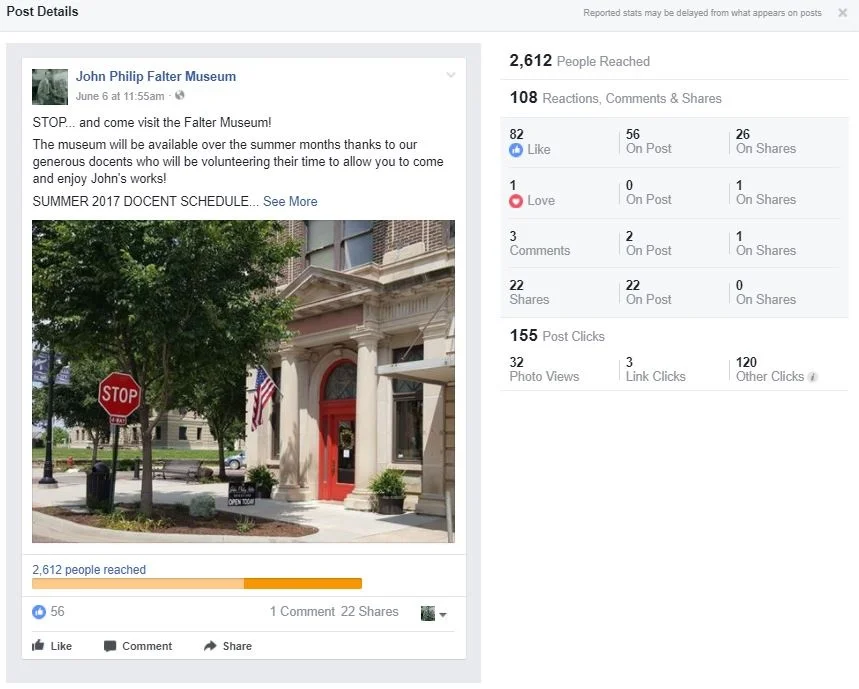The width and height of the screenshot is (859, 689).
Task: Click the Share button
Action: coord(228,646)
